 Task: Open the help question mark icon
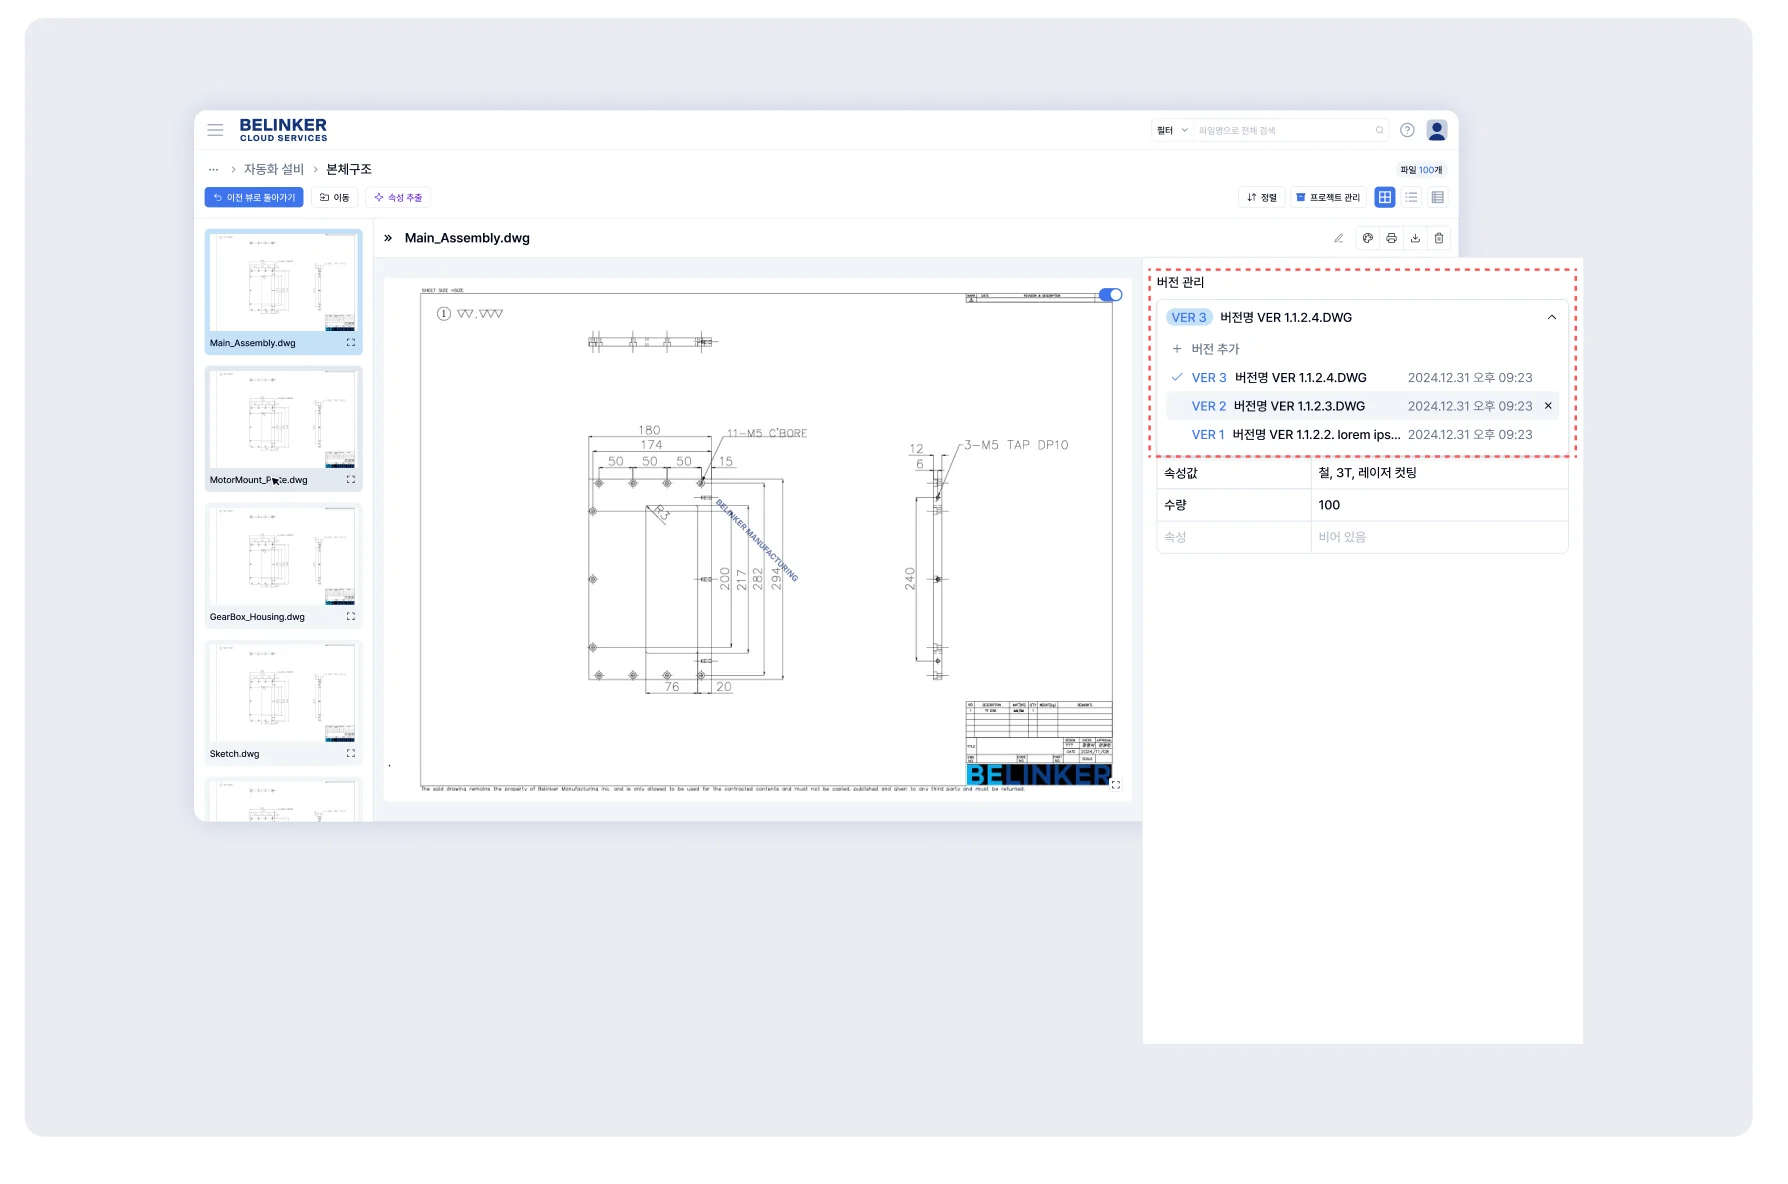click(x=1407, y=130)
